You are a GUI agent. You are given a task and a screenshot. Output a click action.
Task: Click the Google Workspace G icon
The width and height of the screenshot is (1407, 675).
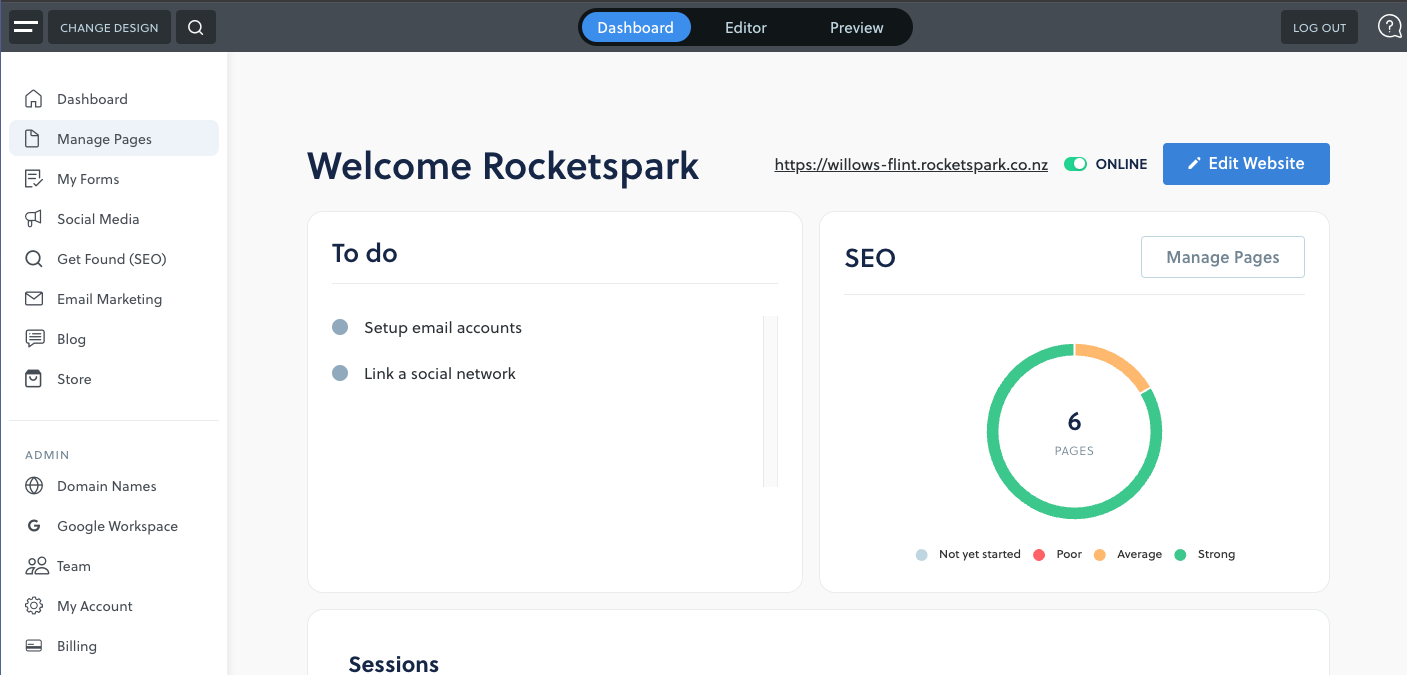coord(34,526)
